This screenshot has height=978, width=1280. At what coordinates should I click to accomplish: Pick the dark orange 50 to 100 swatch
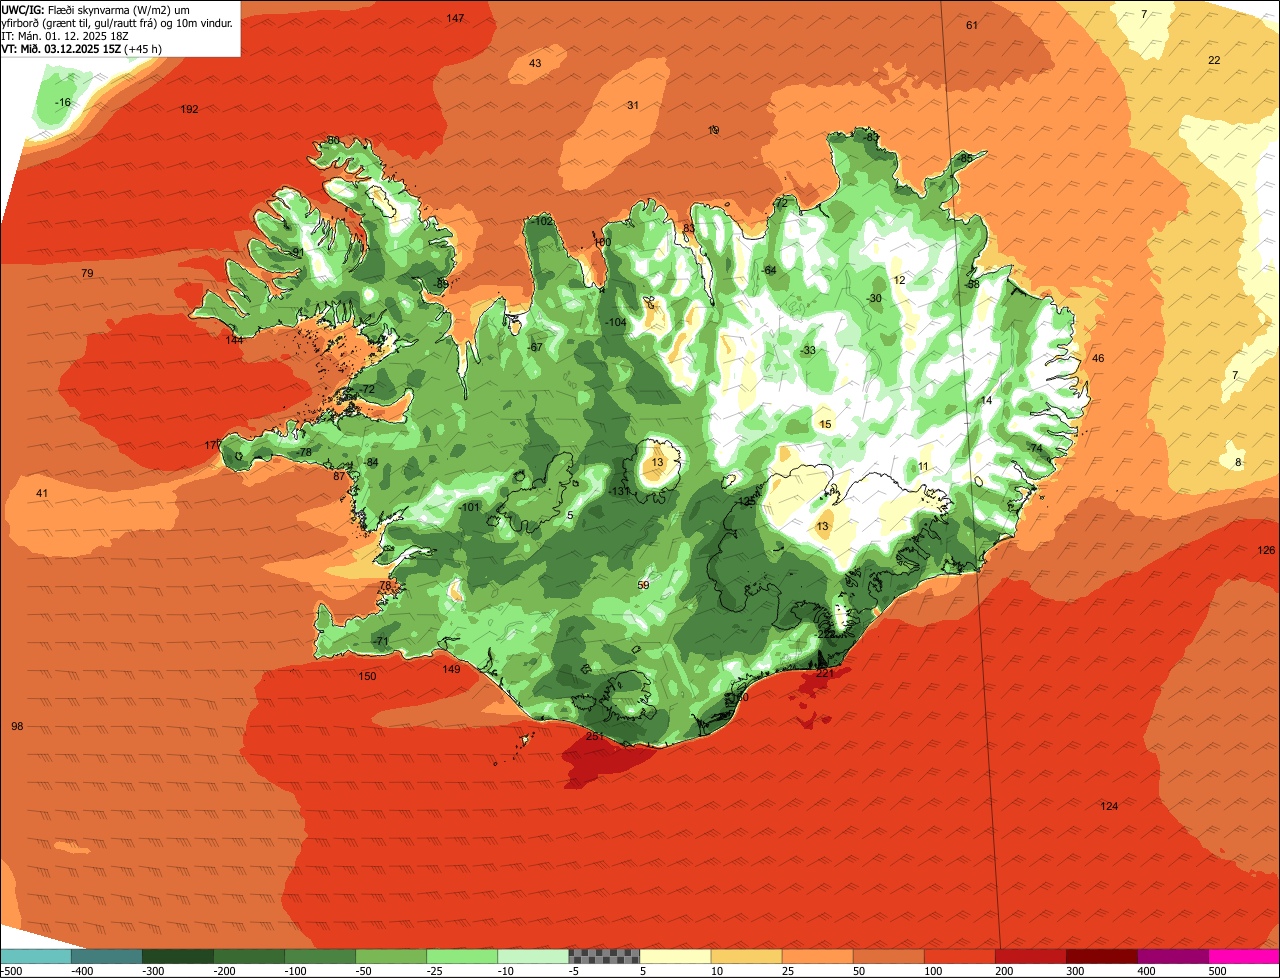(888, 956)
